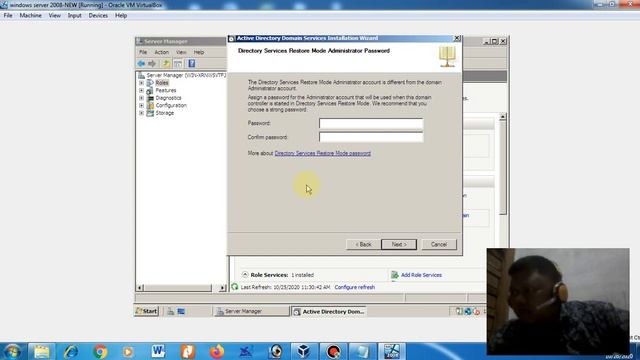Expand the Storage node

click(141, 113)
